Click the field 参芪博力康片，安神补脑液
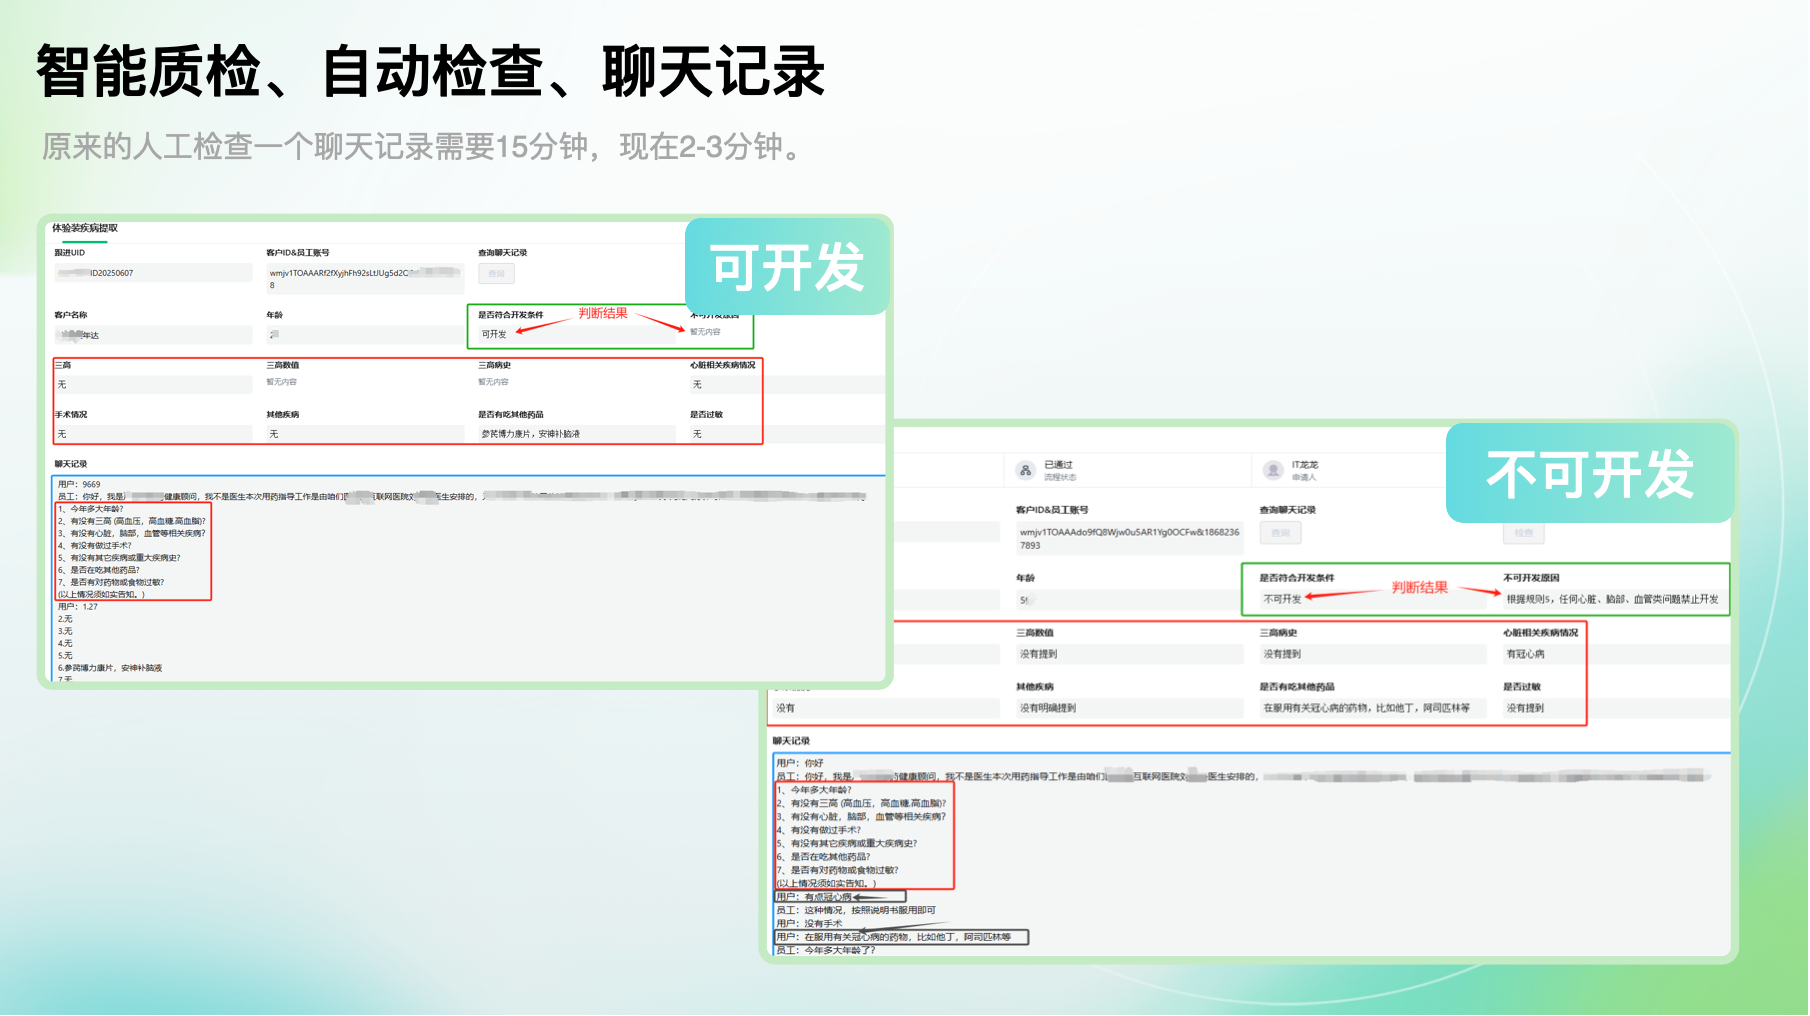This screenshot has height=1016, width=1810. (x=576, y=434)
